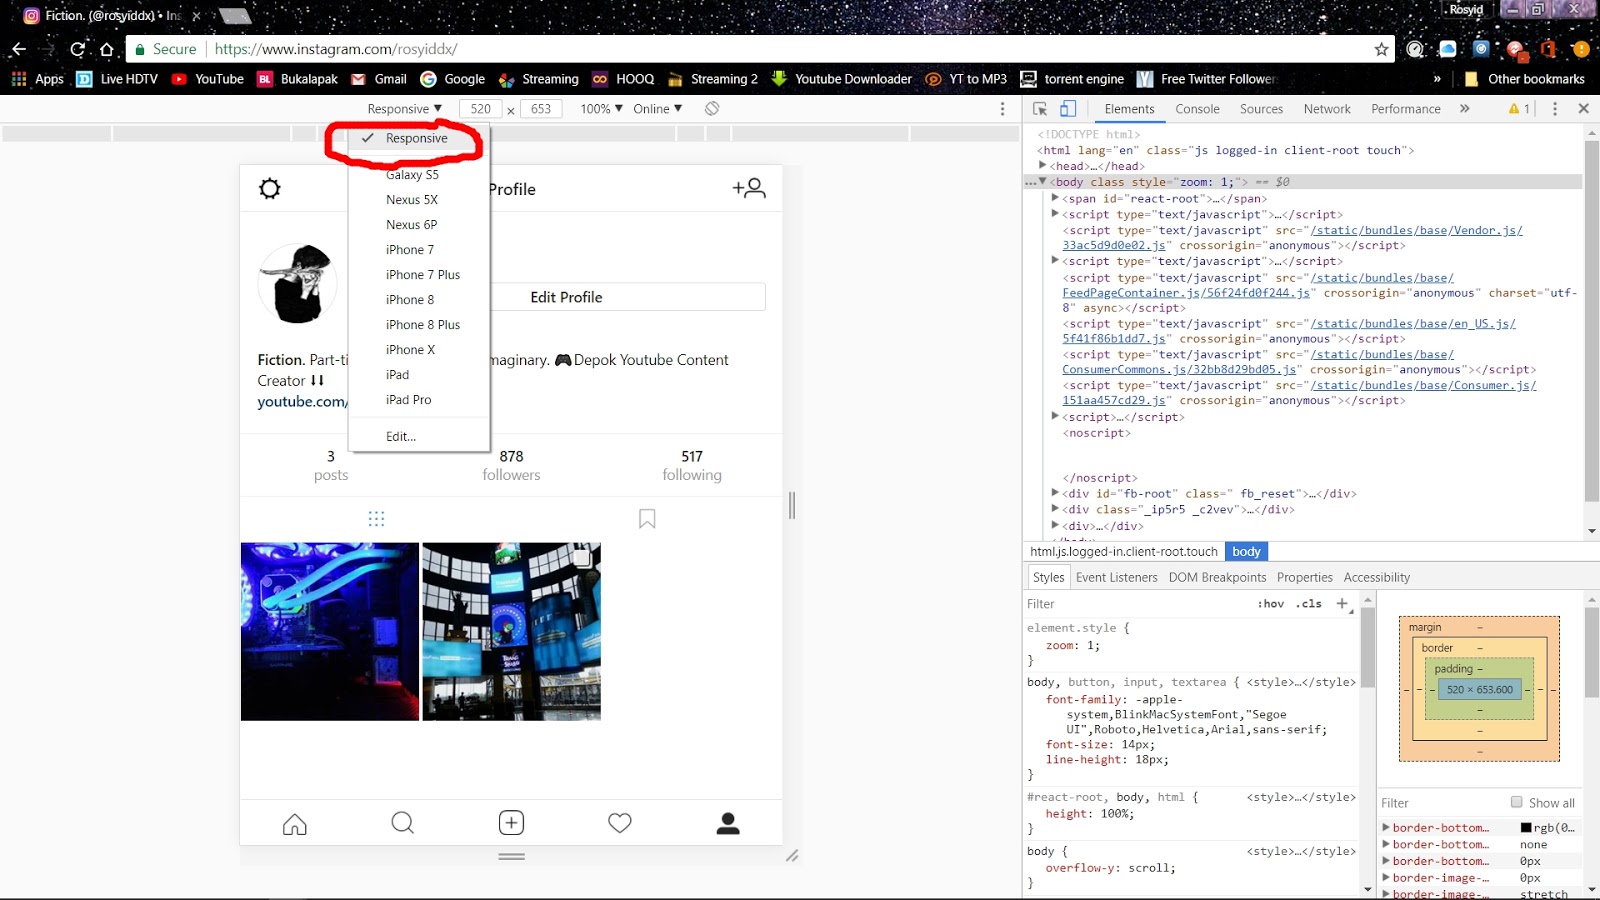This screenshot has height=900, width=1600.
Task: Select iPad Pro from the device dropdown
Action: [409, 399]
